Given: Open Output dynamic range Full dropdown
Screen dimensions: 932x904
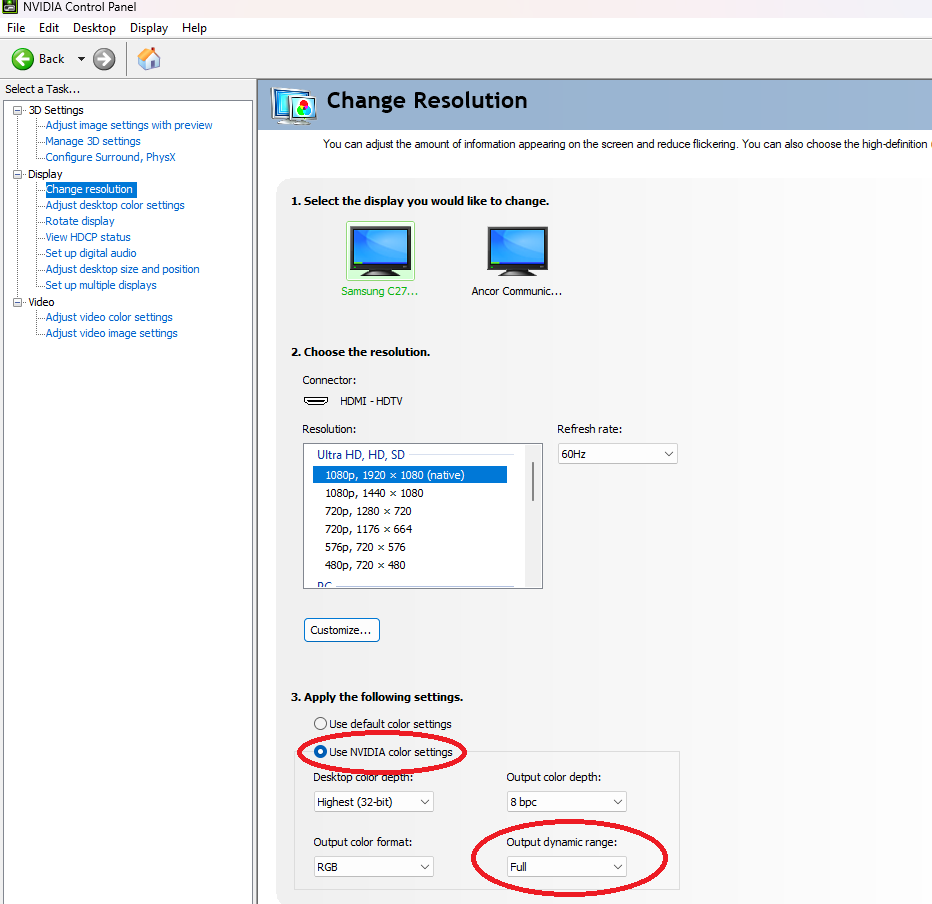Looking at the screenshot, I should tap(566, 867).
